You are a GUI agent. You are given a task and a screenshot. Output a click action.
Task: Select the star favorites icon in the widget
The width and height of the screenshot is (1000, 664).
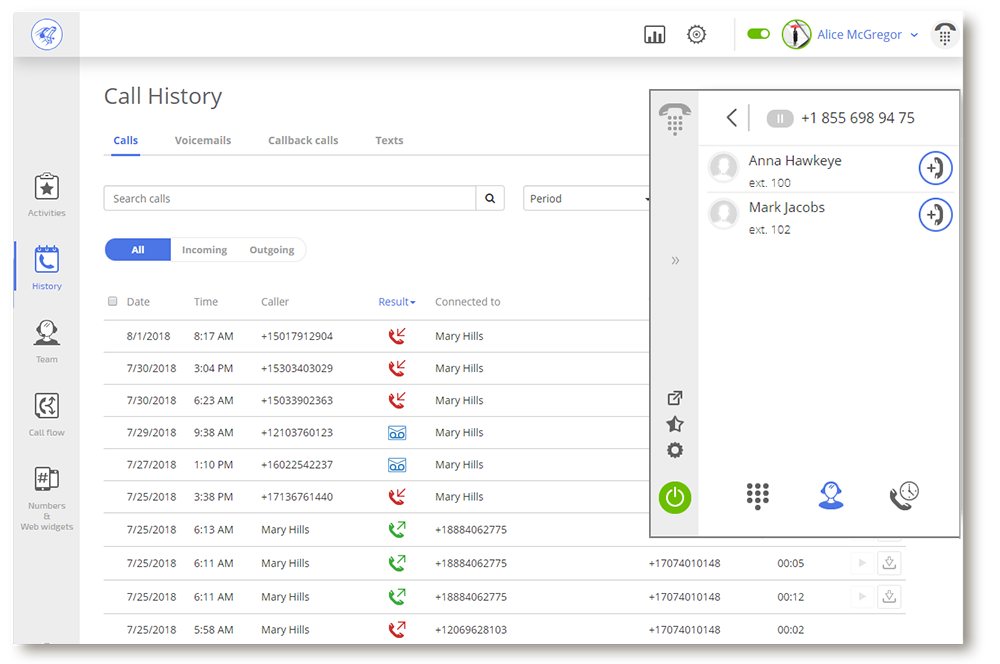[675, 424]
